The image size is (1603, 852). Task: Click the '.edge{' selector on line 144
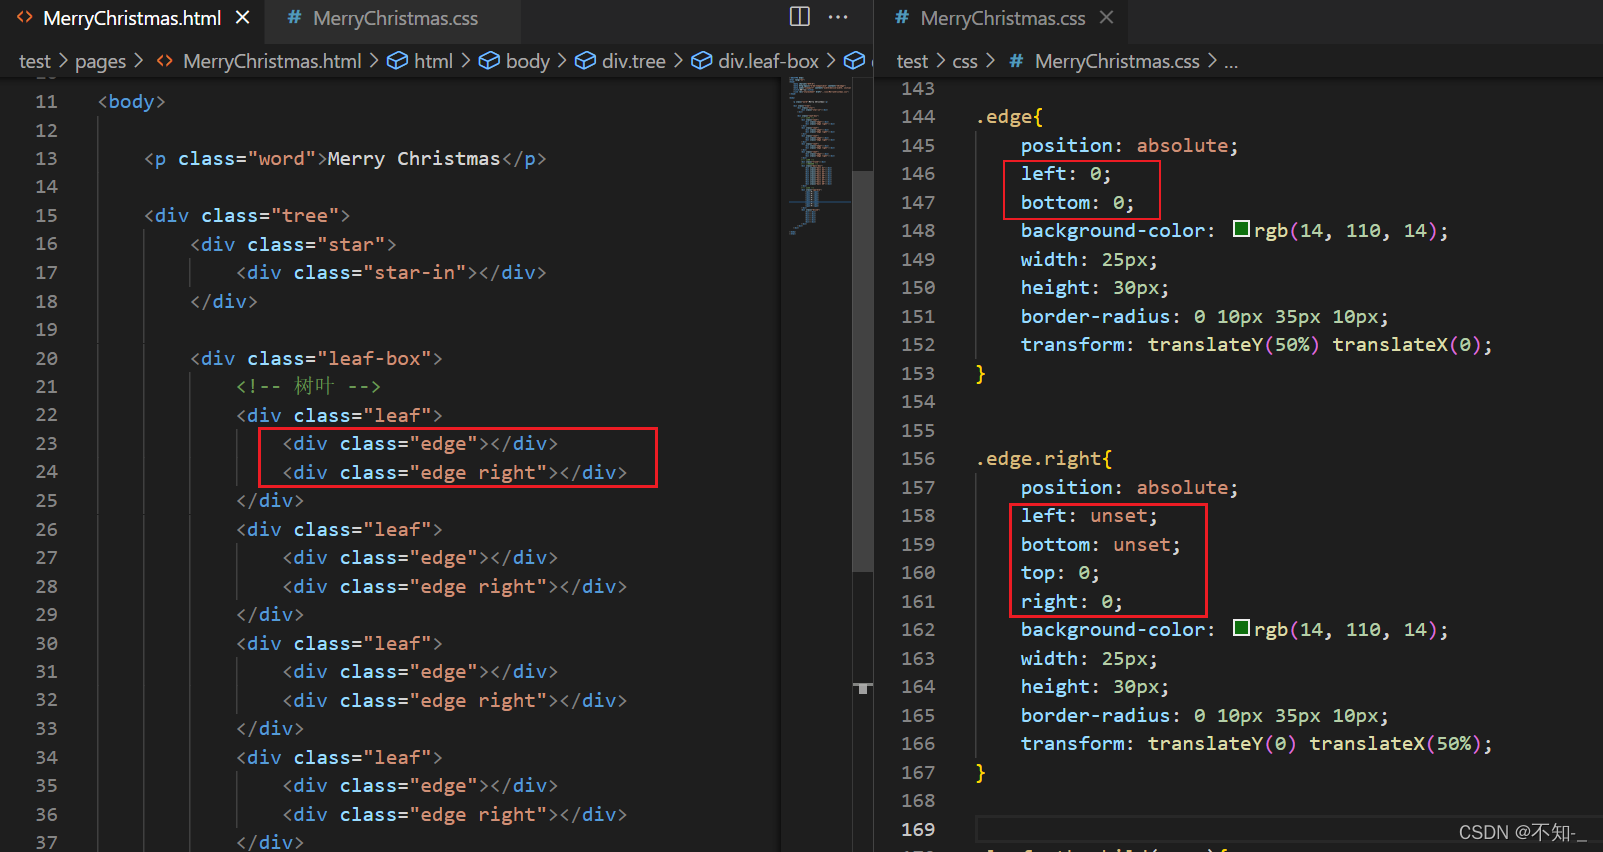tap(1009, 116)
